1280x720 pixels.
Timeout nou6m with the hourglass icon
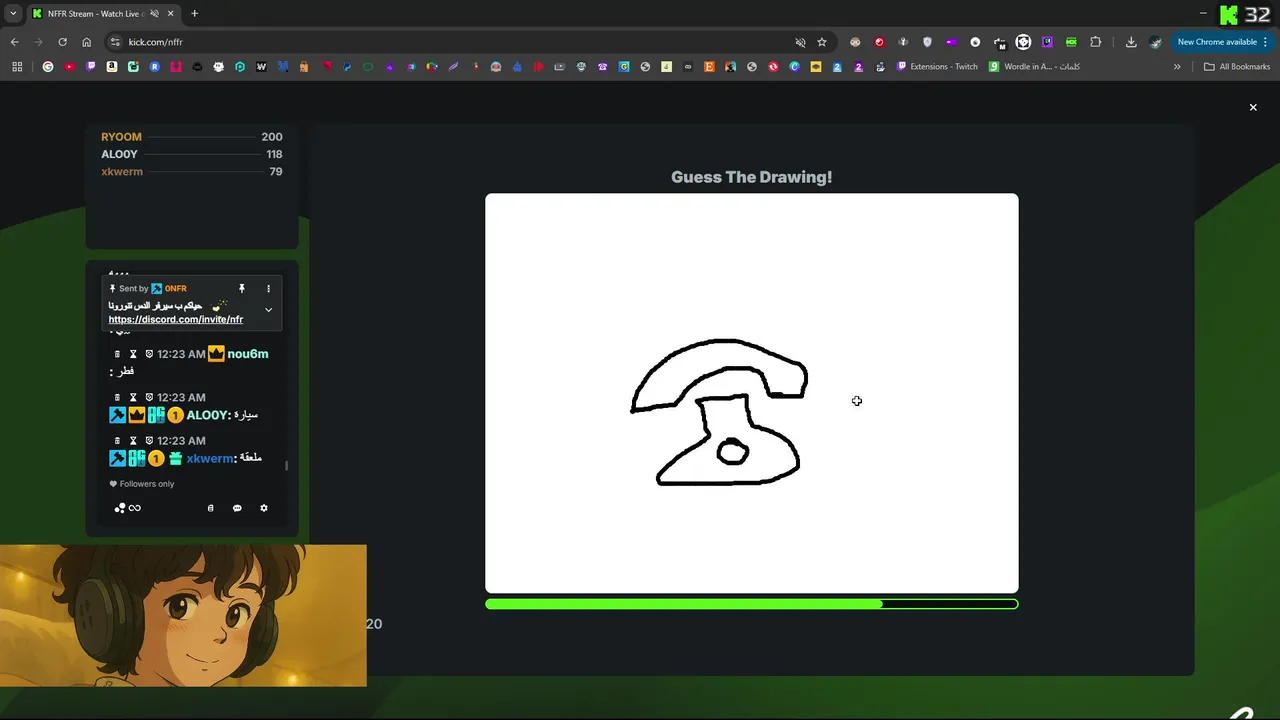pos(133,354)
